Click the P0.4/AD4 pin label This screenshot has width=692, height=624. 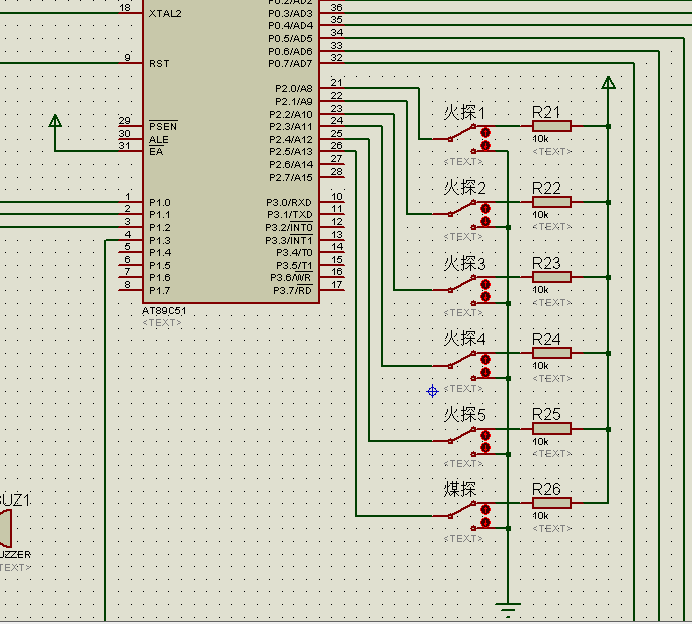(x=290, y=26)
